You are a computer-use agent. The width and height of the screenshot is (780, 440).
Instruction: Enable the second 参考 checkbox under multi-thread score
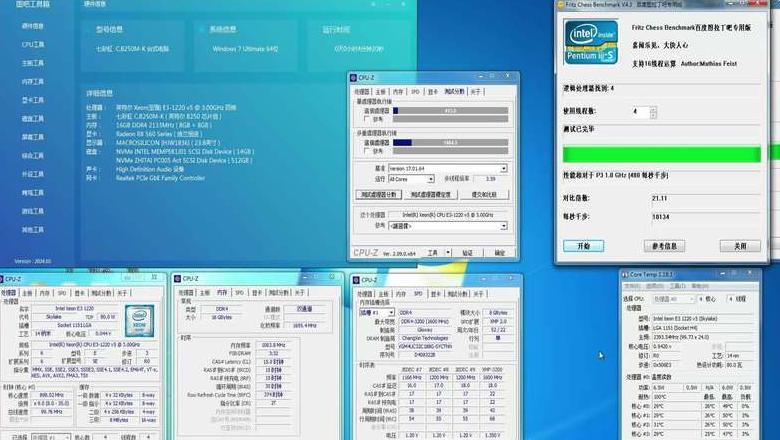[367, 151]
